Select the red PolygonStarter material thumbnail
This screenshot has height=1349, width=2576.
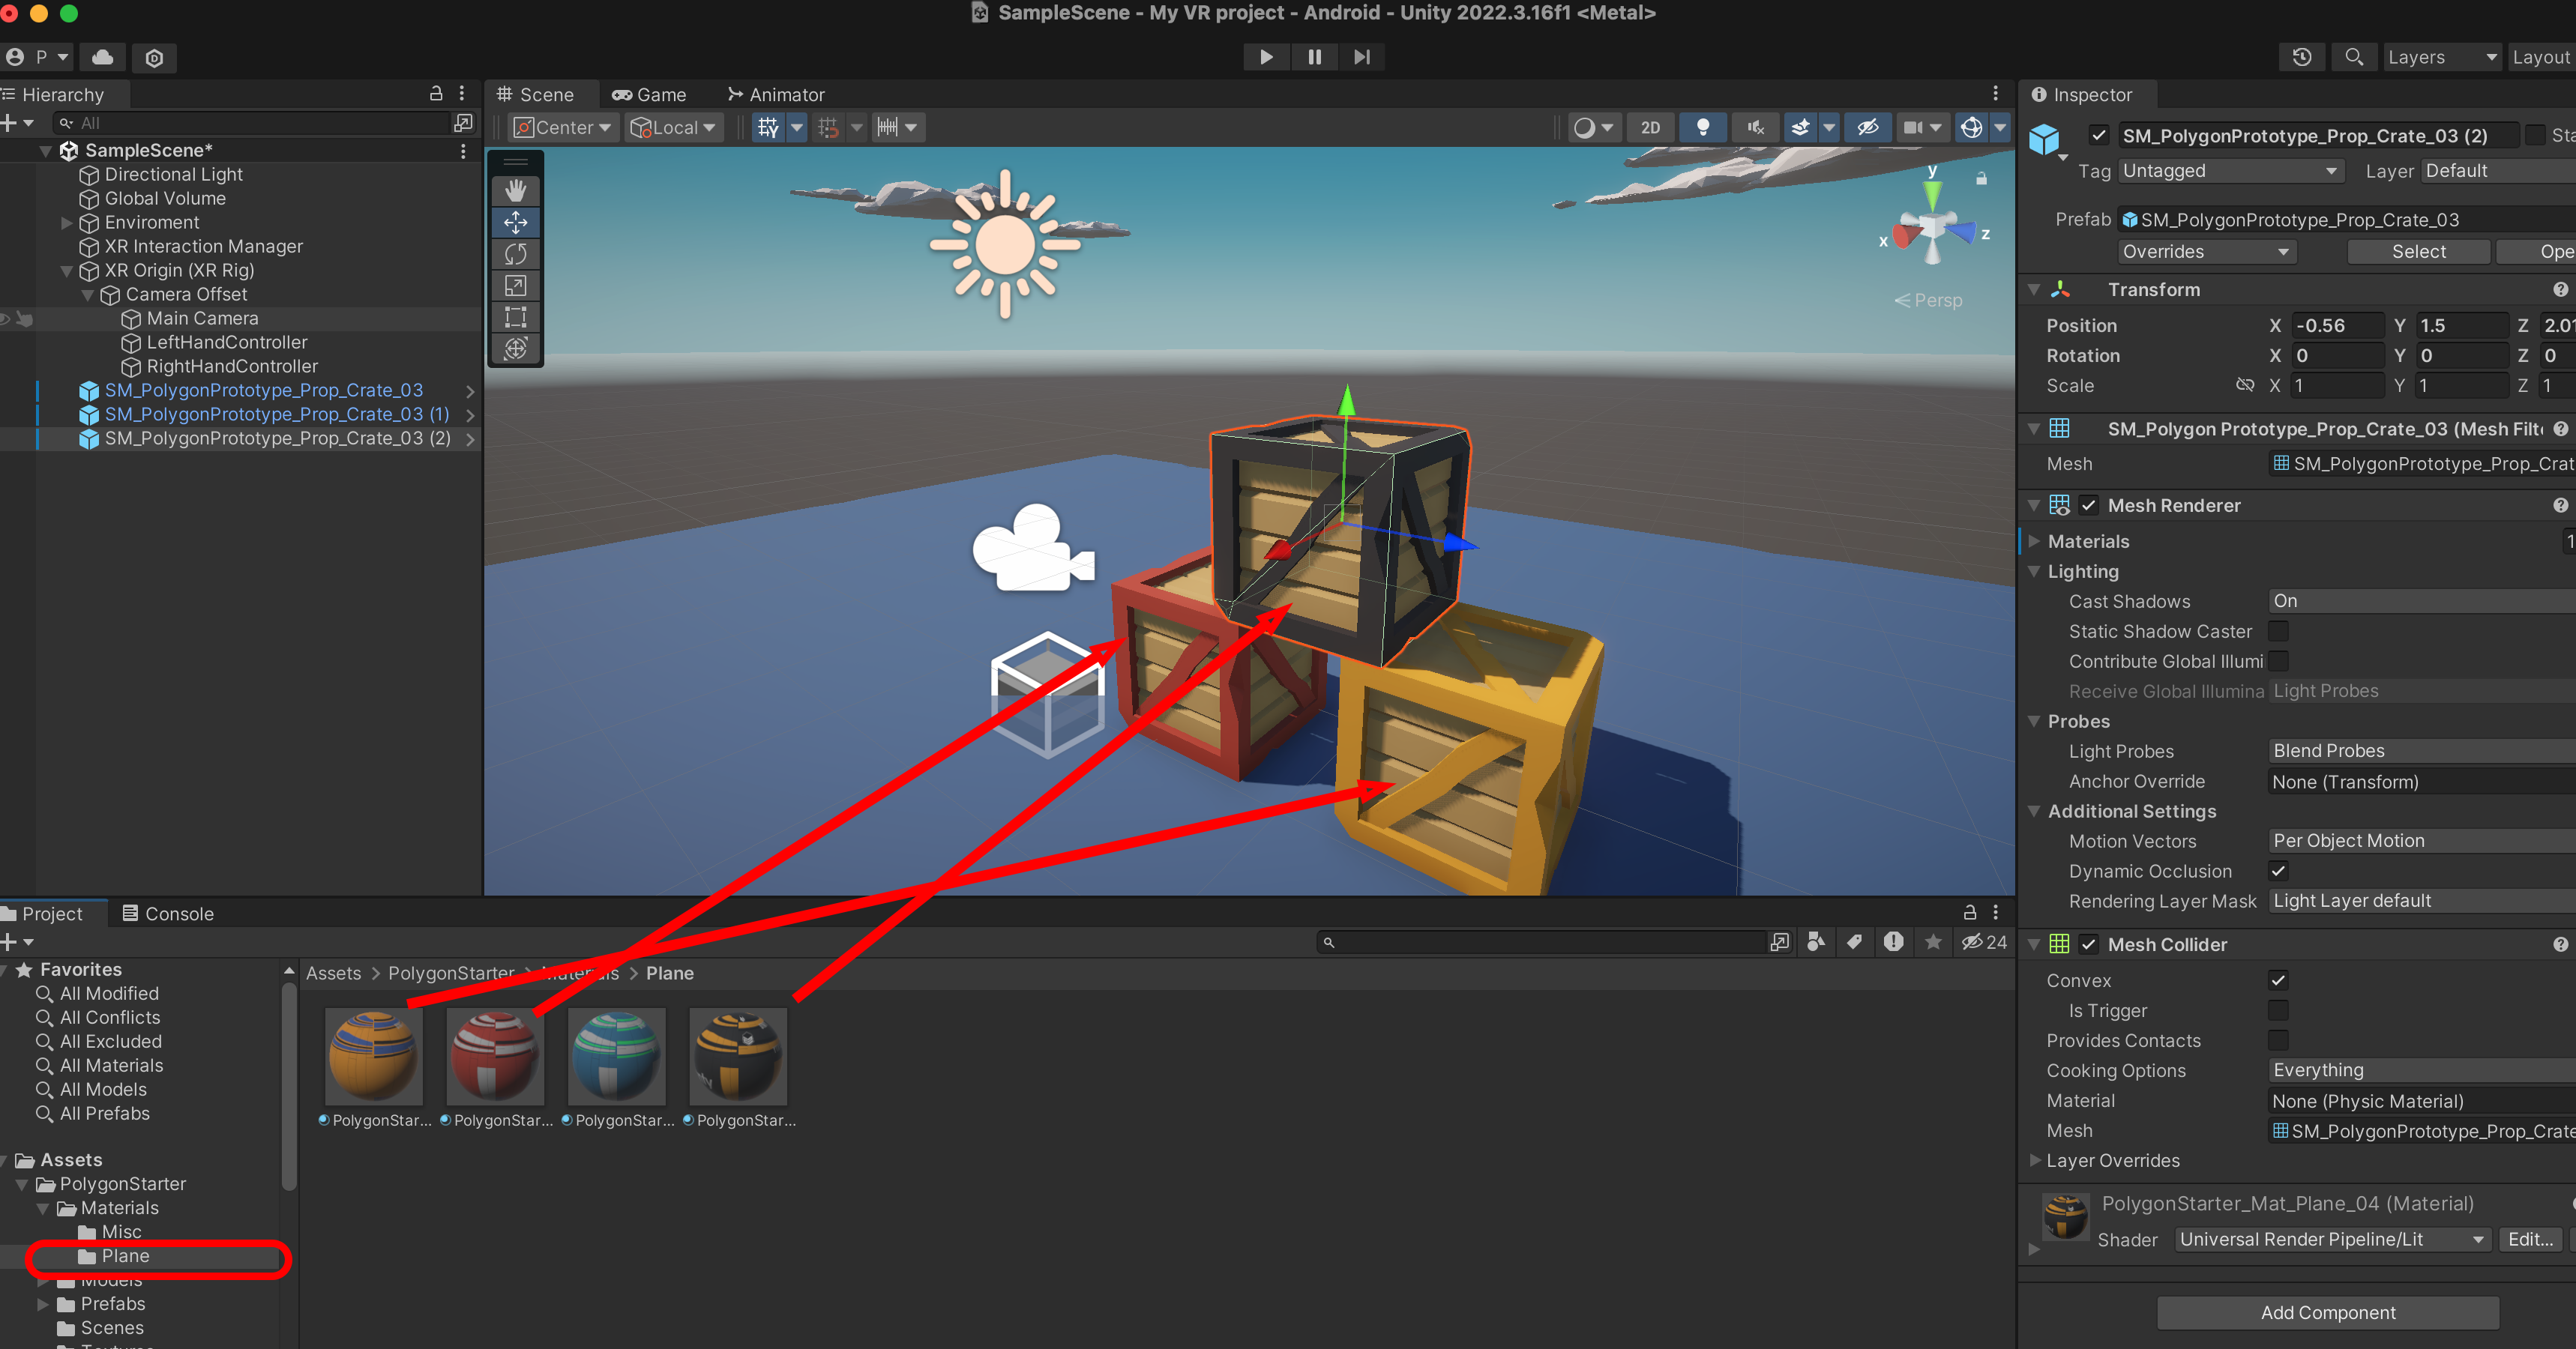(494, 1056)
